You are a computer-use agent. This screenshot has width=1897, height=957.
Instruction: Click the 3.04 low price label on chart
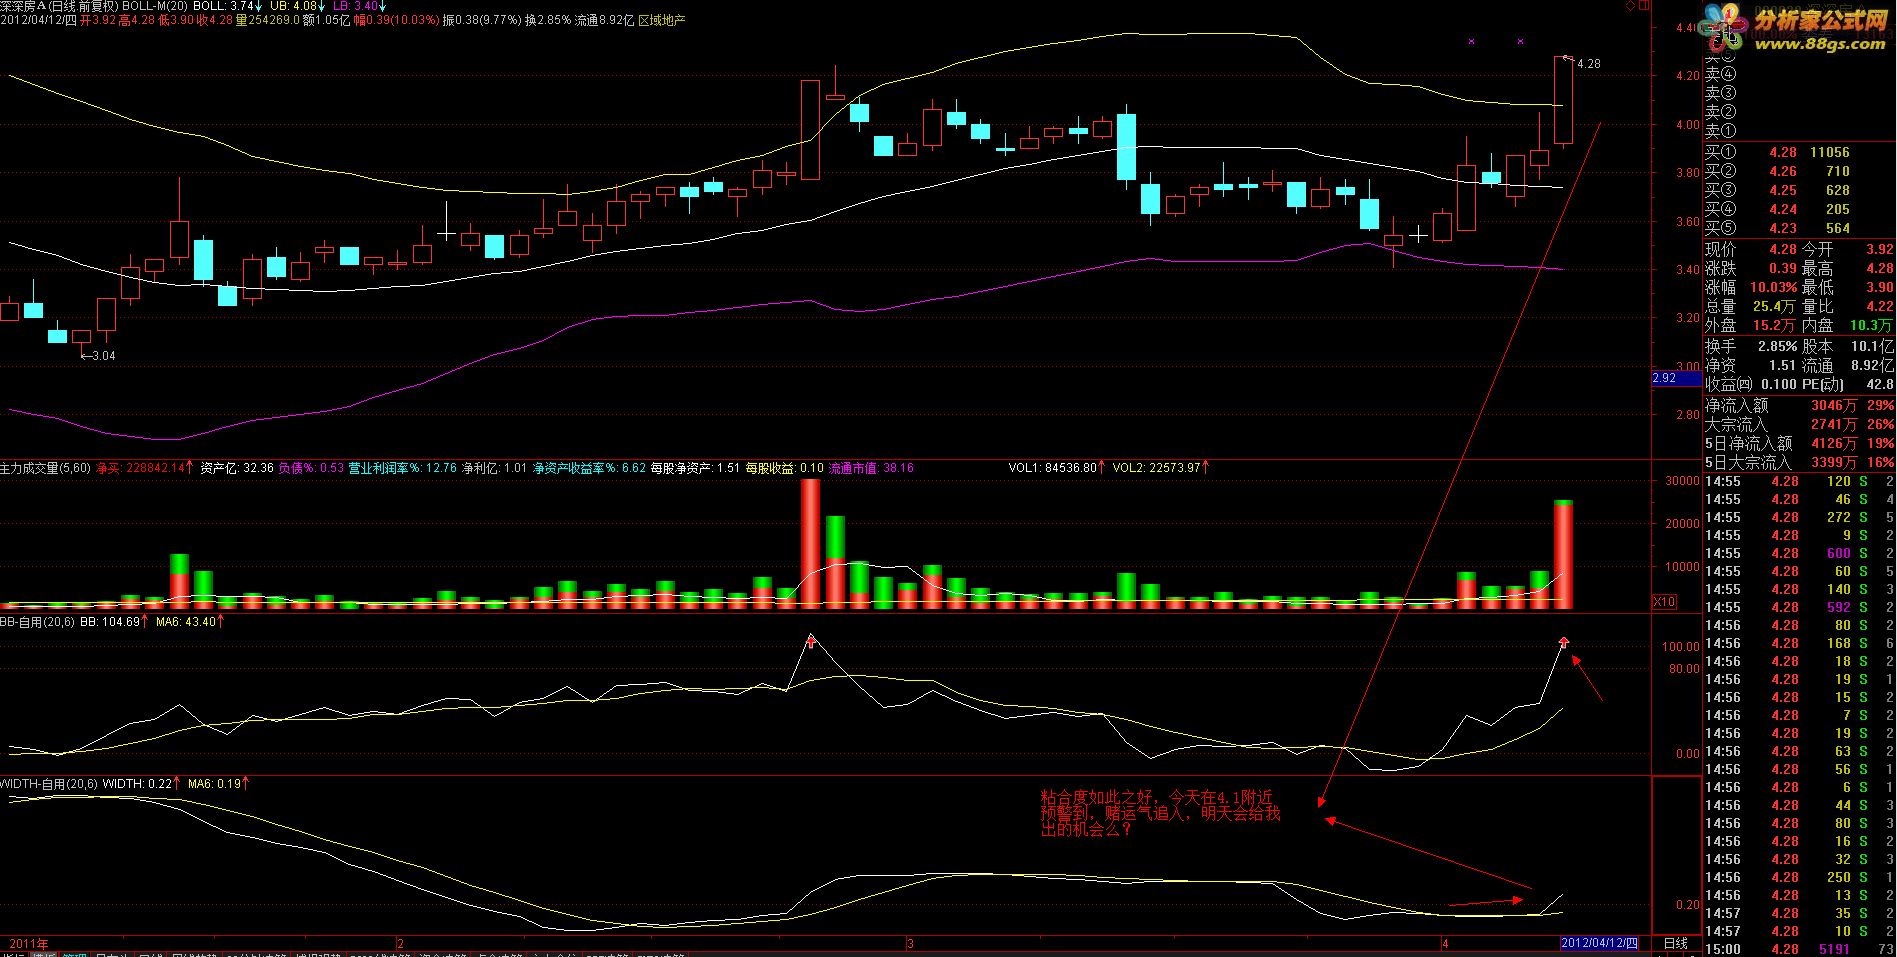(103, 356)
